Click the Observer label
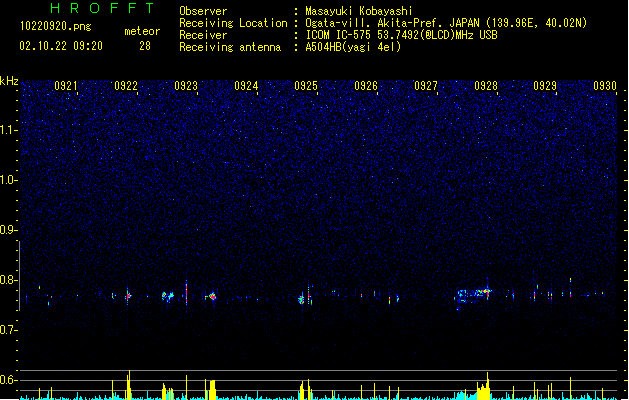Screen dimensions: 629x400 [203, 11]
